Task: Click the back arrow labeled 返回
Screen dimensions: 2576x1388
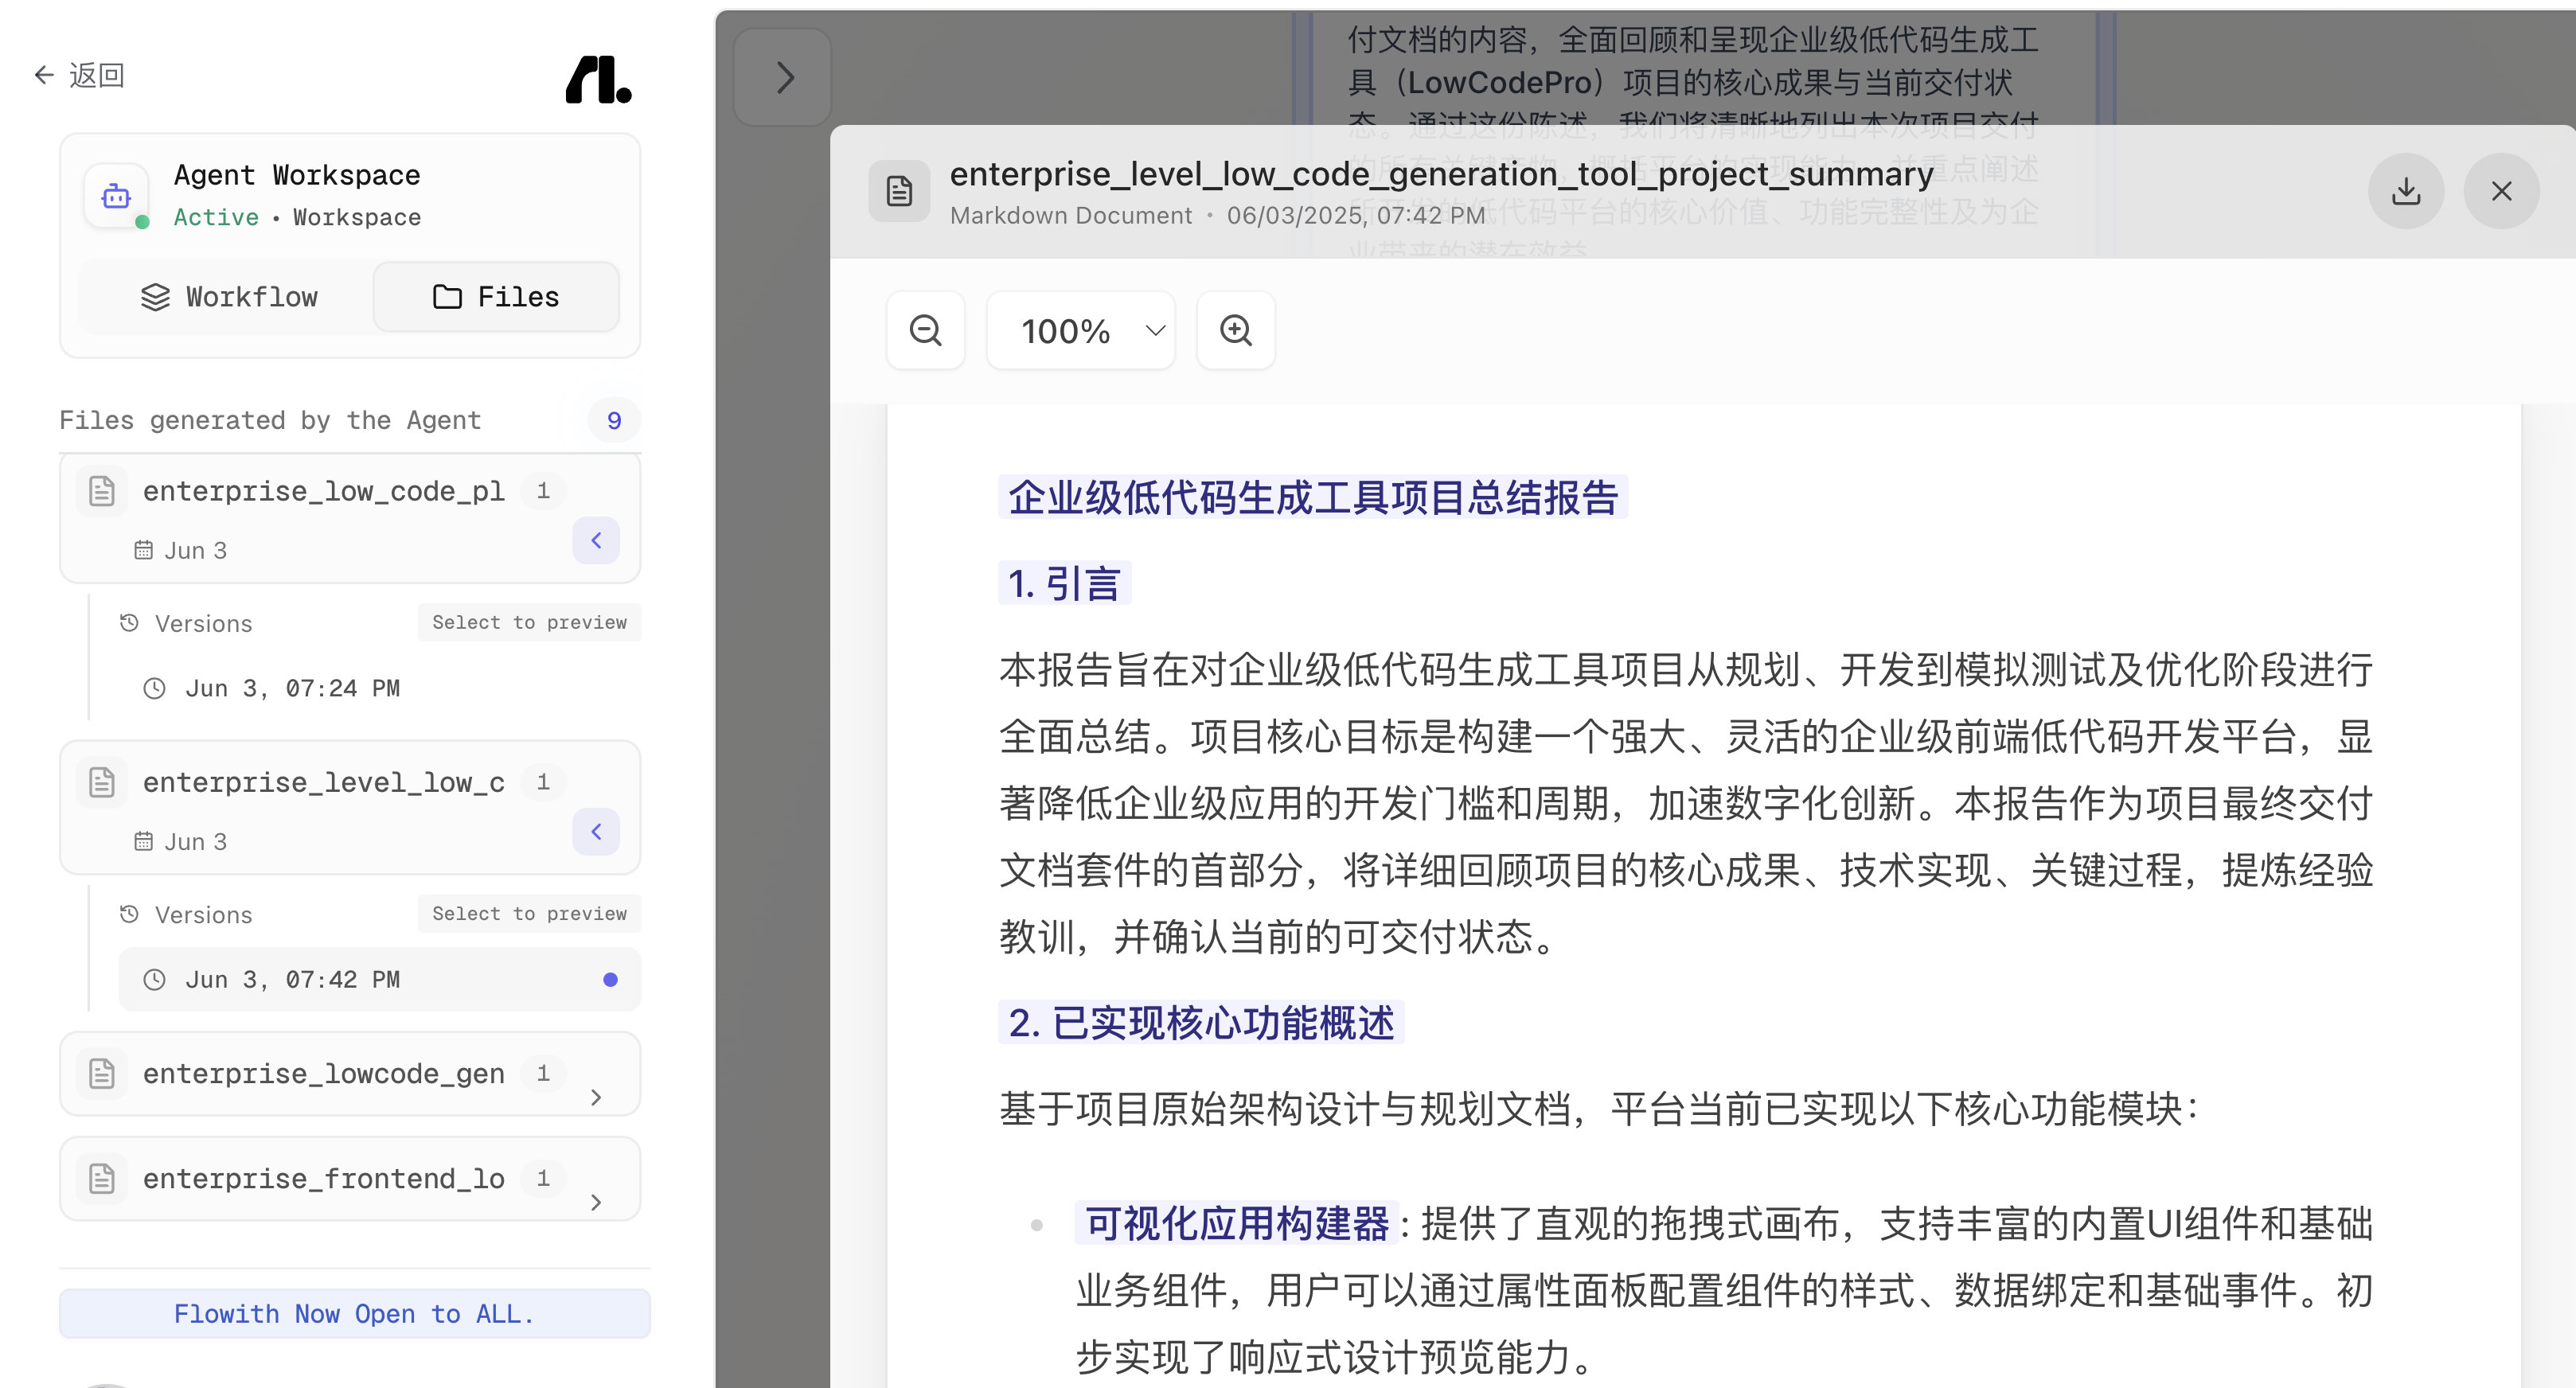Action: tap(79, 75)
